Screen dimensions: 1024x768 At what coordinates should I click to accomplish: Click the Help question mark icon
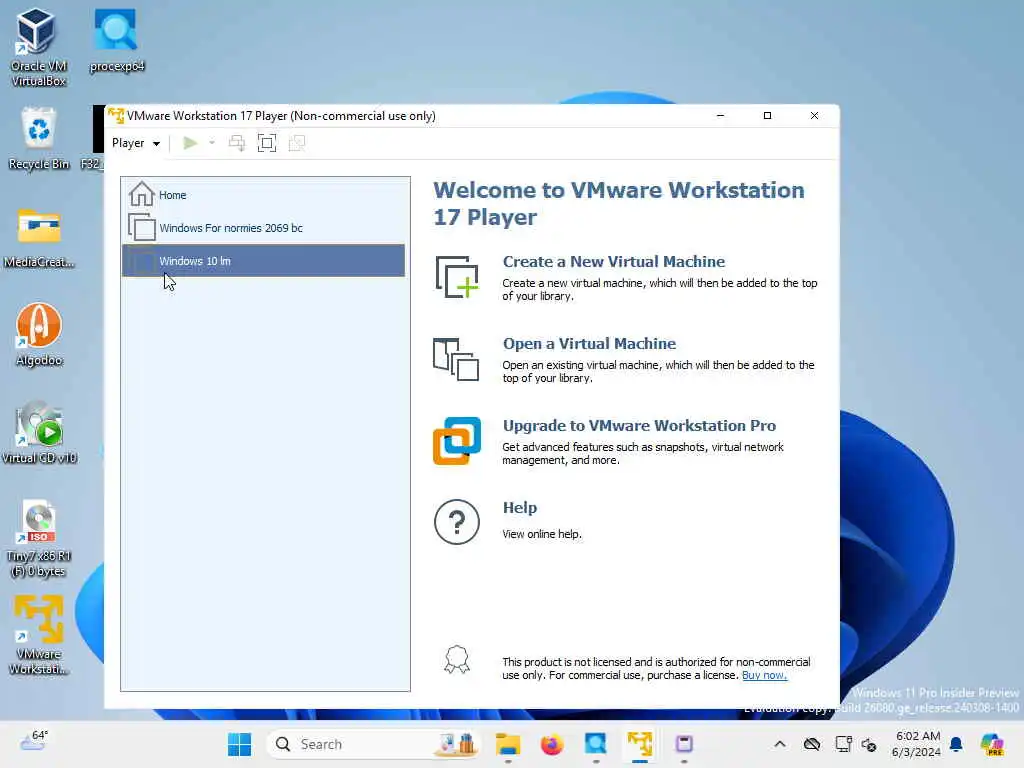click(456, 522)
